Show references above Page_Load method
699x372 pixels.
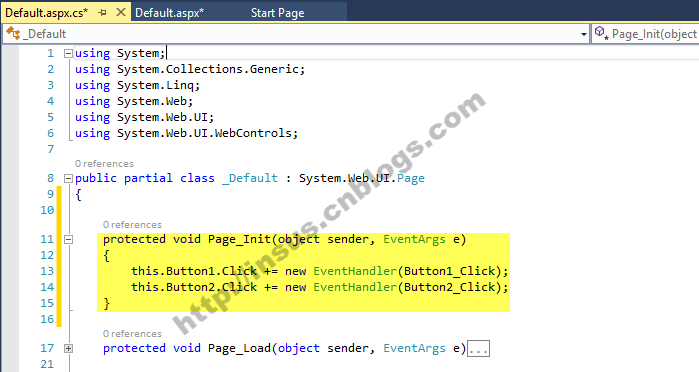[x=132, y=334]
